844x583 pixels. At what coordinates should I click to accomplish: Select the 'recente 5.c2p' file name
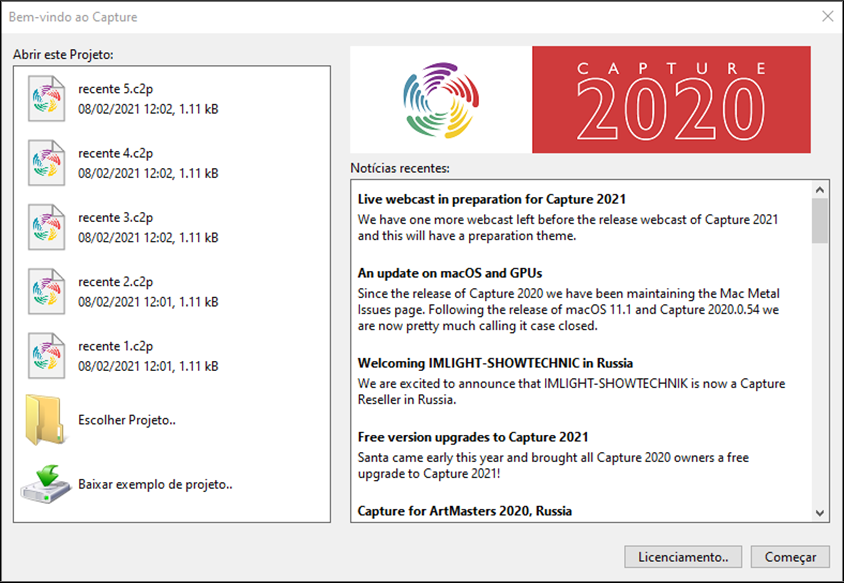[x=116, y=89]
